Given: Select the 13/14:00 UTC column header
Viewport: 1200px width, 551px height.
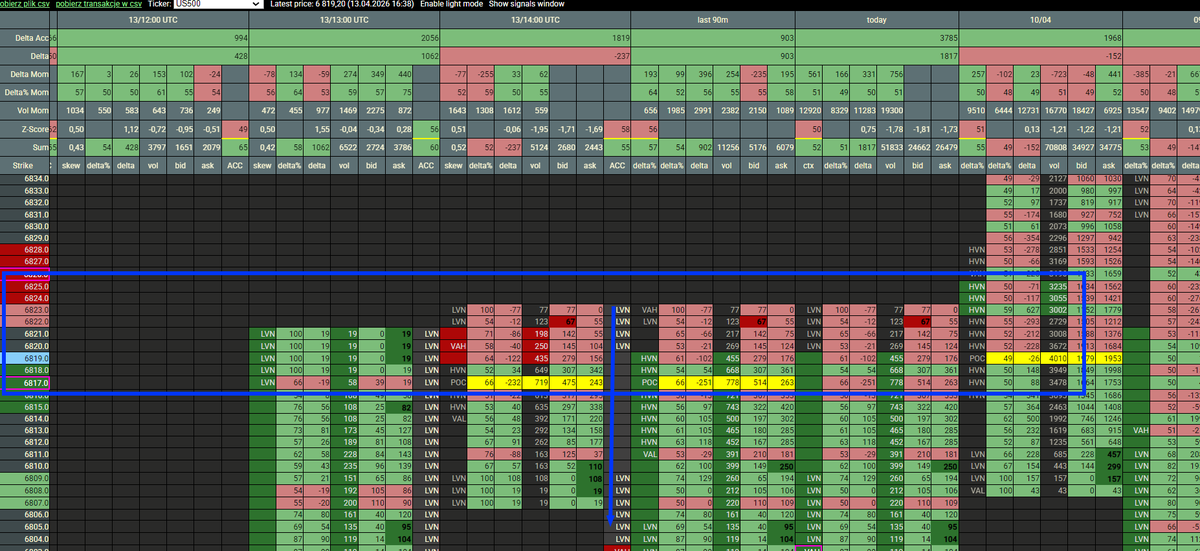Looking at the screenshot, I should point(535,19).
